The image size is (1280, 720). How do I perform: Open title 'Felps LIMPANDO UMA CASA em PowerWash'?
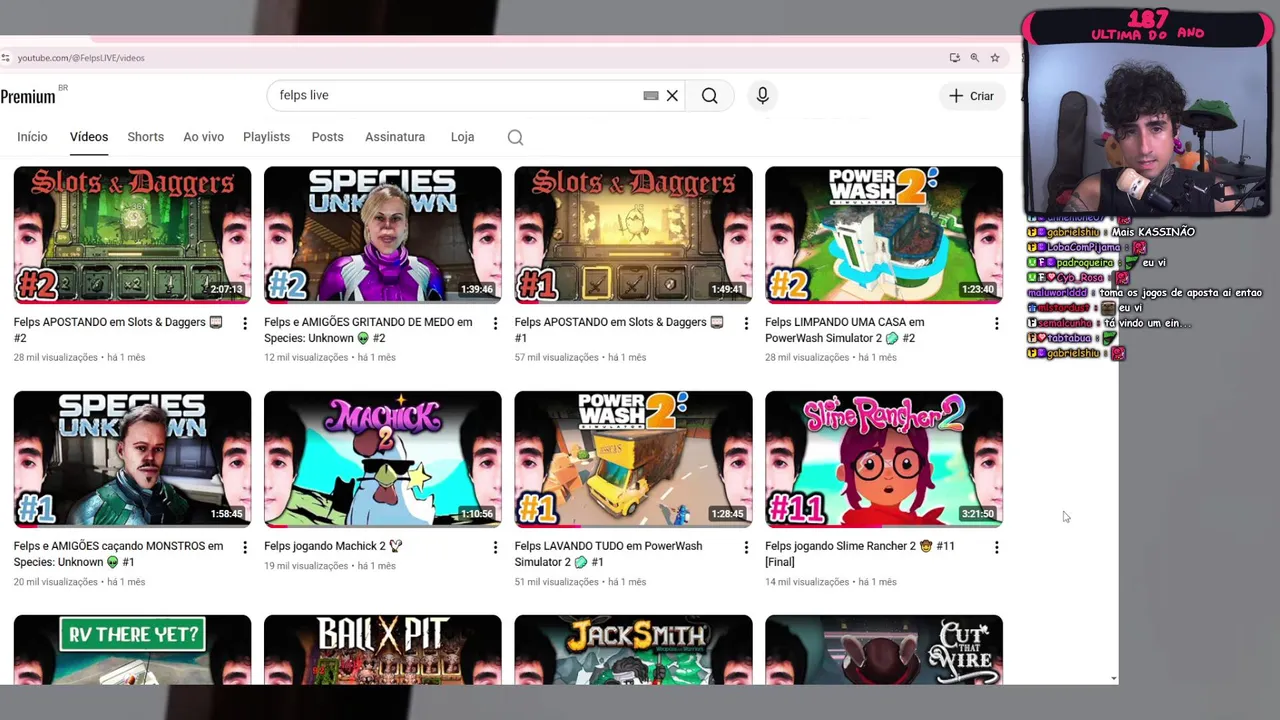coord(844,330)
